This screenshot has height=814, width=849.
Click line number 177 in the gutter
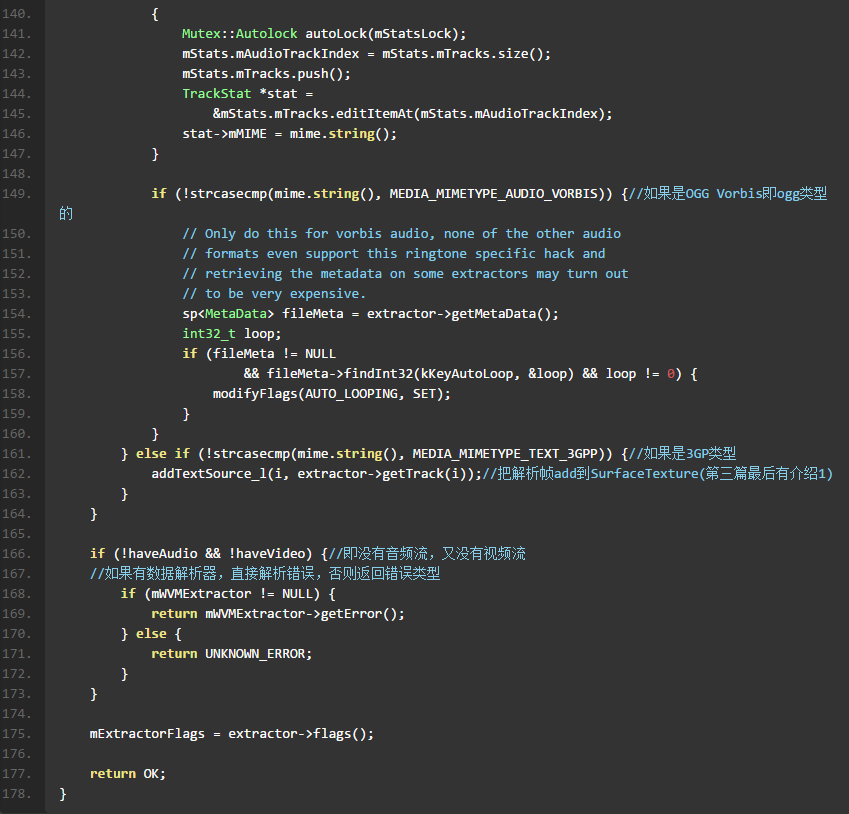[x=22, y=774]
